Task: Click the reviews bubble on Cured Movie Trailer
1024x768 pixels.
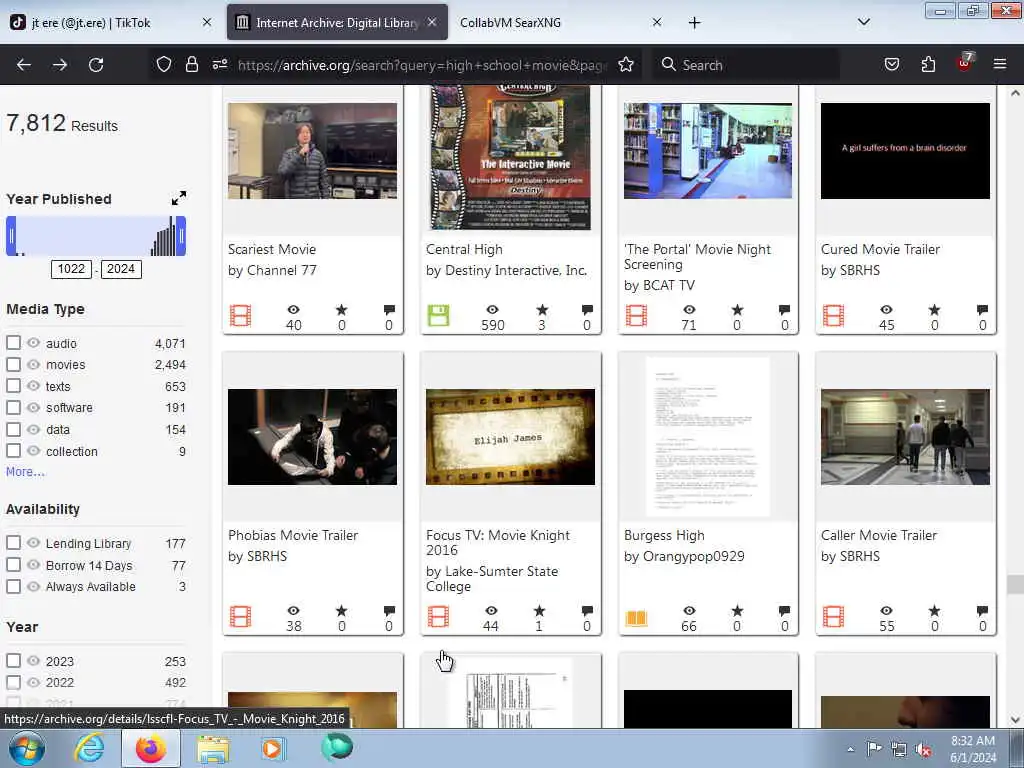Action: click(x=982, y=310)
